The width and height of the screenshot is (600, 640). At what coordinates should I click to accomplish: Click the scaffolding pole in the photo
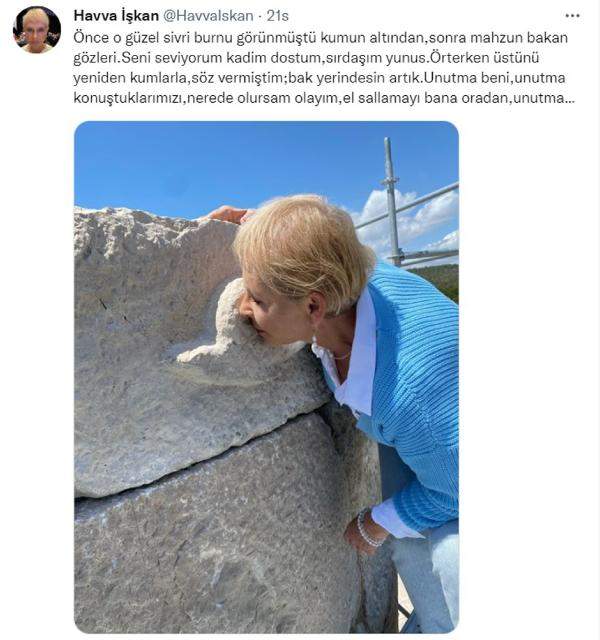click(392, 202)
